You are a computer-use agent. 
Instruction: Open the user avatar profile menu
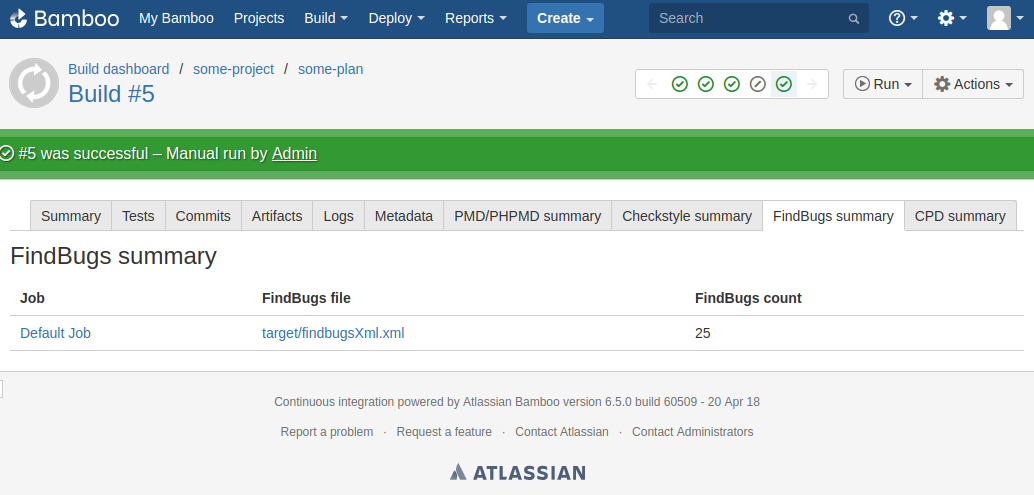[1004, 18]
